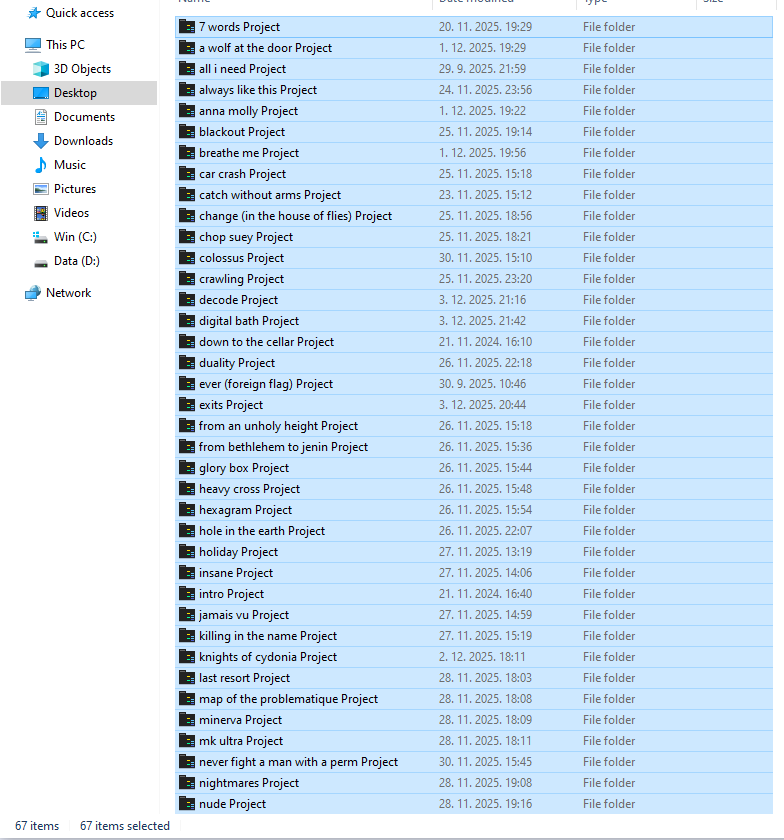Click folder icon of mk ultra Project

(x=187, y=740)
